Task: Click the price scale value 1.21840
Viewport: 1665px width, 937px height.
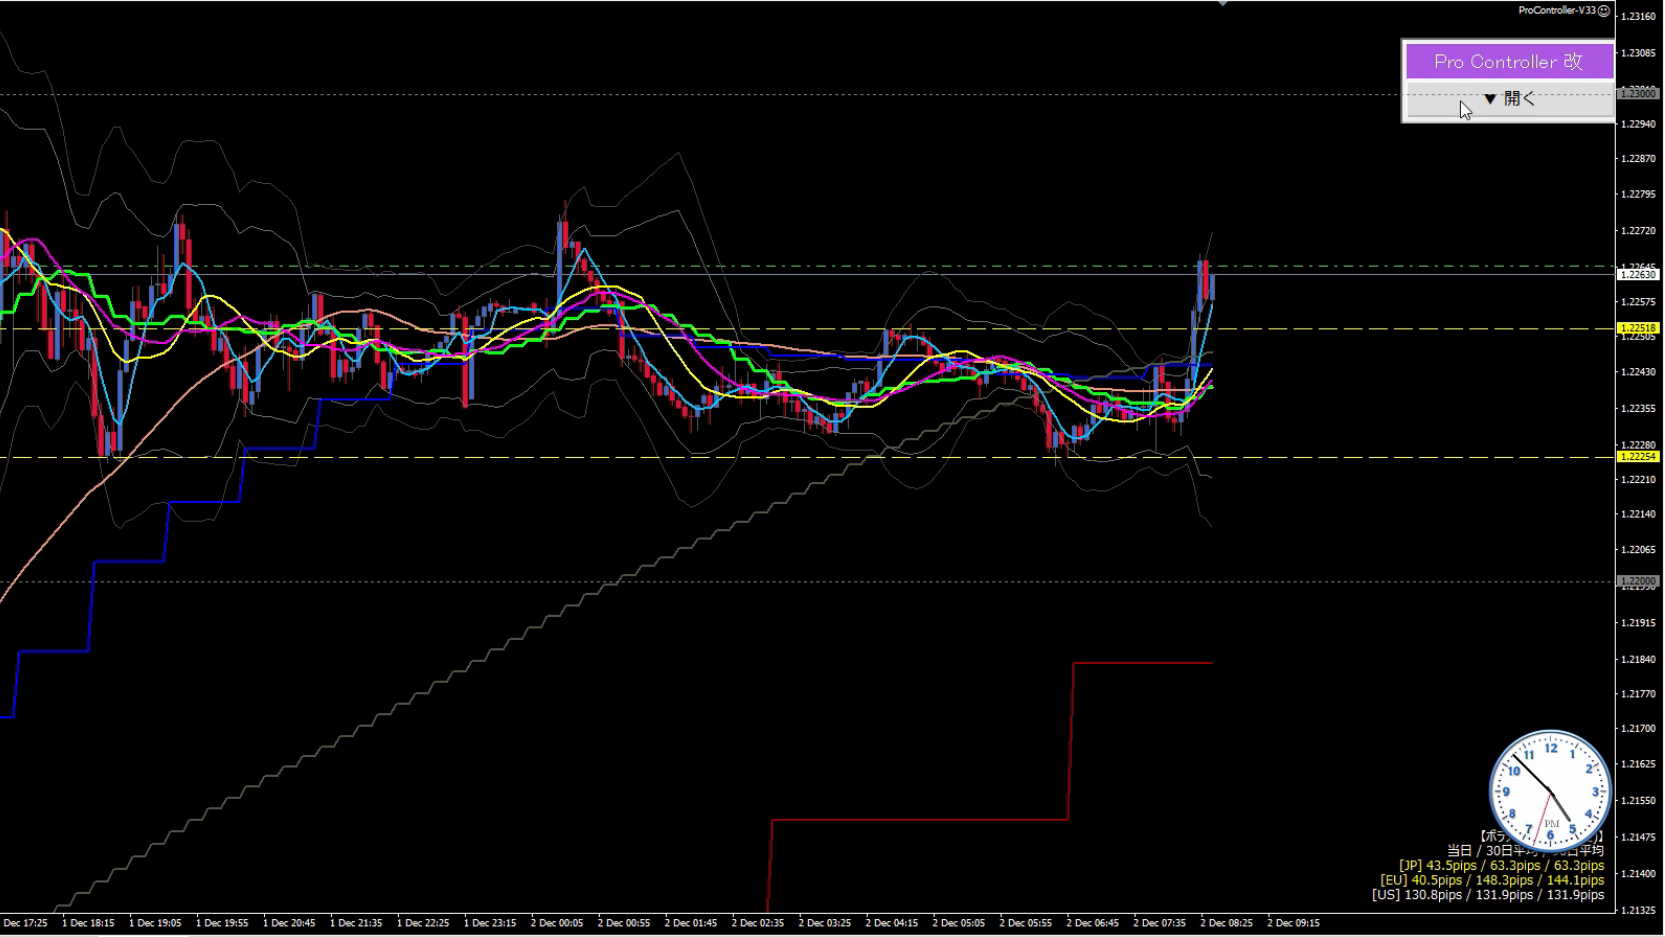Action: pyautogui.click(x=1638, y=659)
